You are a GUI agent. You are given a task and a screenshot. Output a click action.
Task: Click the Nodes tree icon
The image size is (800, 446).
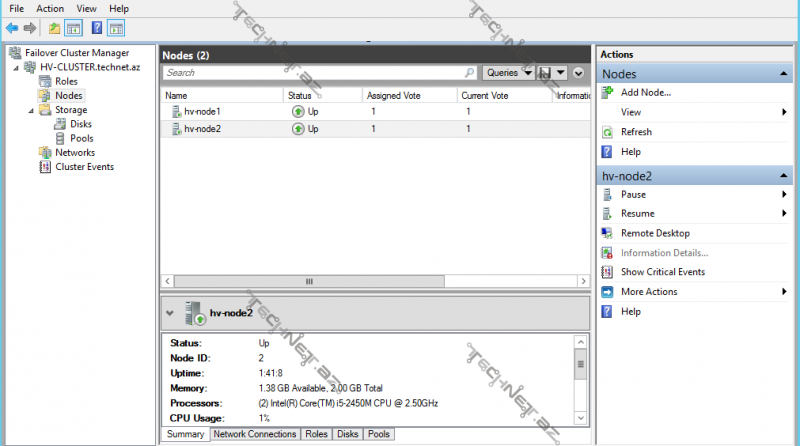pyautogui.click(x=45, y=95)
